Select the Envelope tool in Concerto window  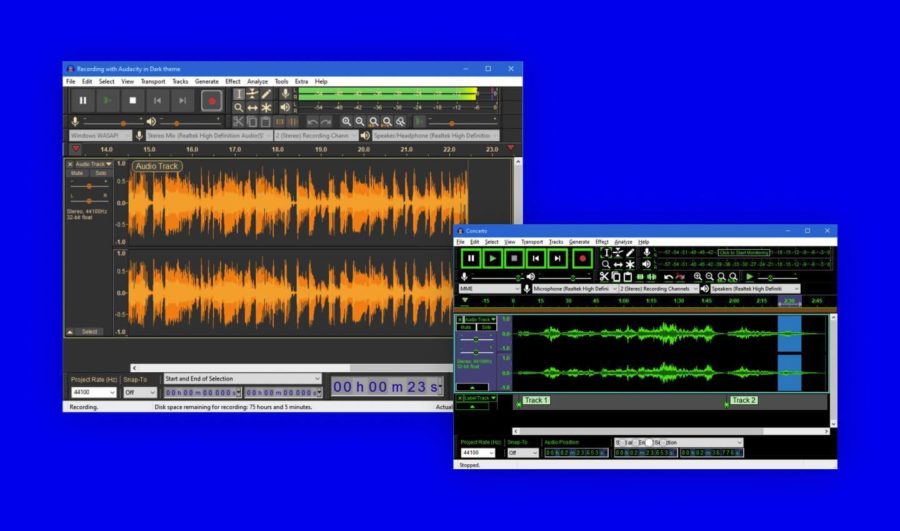coord(618,253)
